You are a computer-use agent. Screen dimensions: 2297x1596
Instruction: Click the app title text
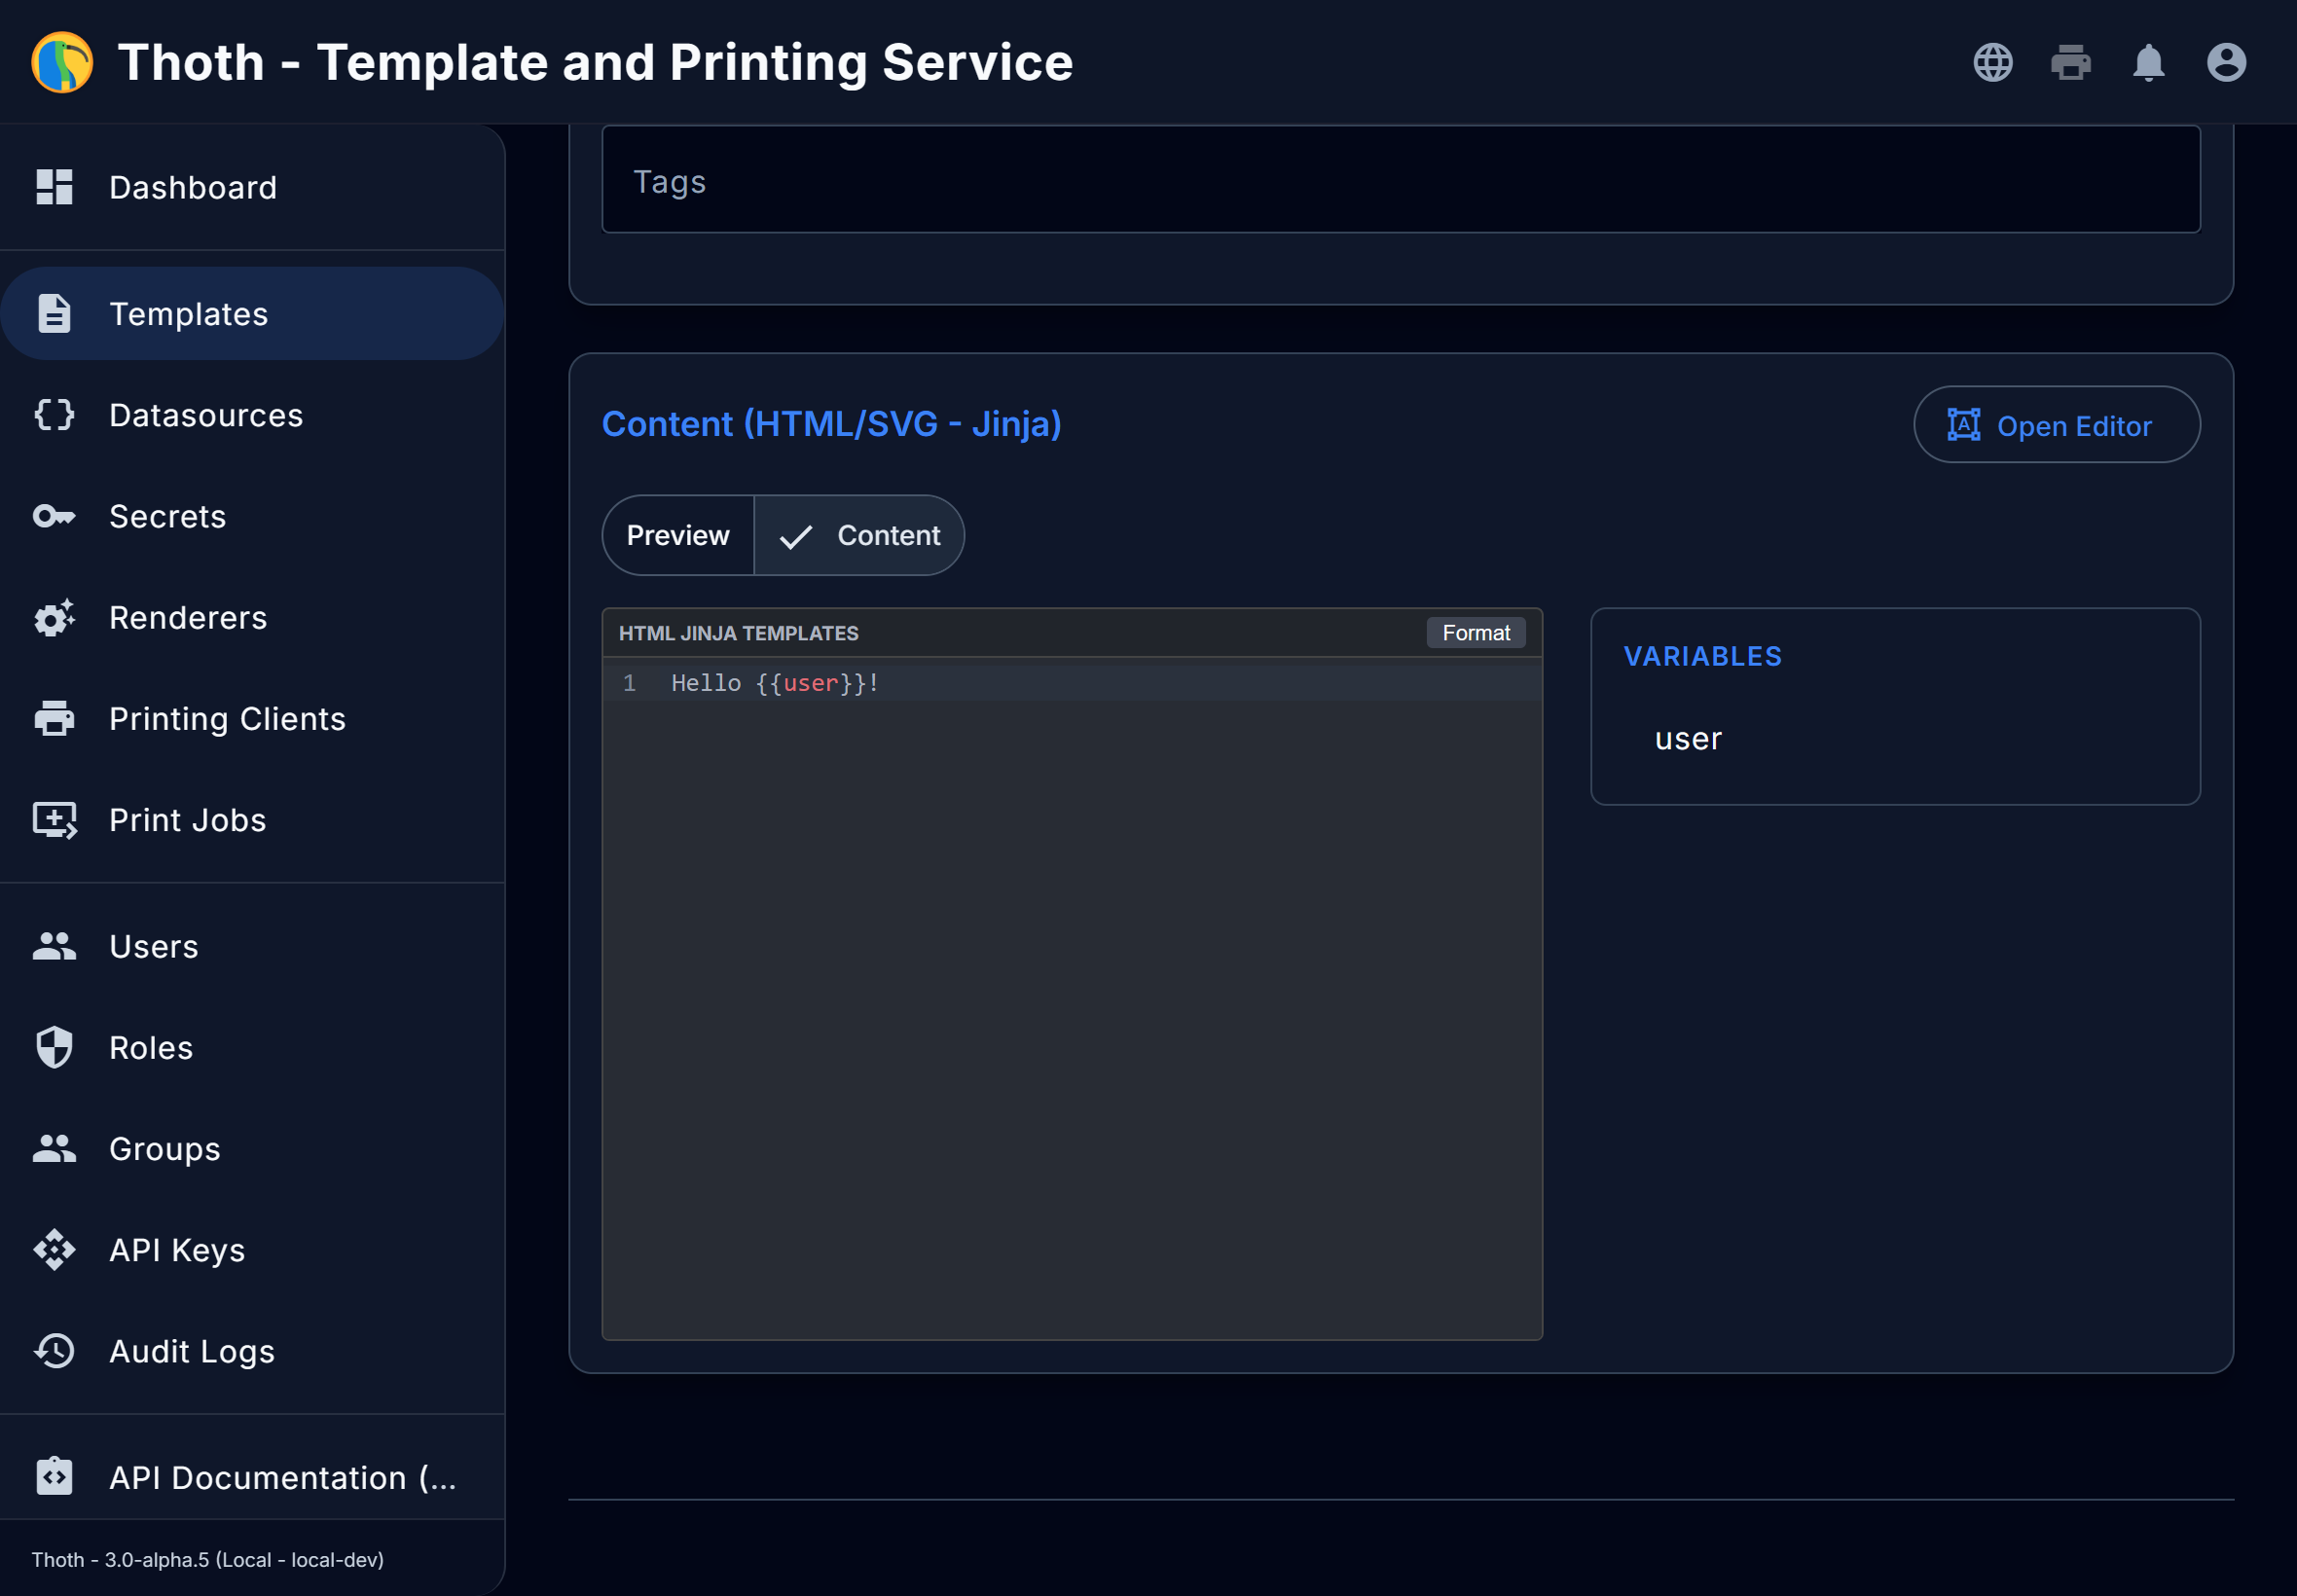pos(595,62)
